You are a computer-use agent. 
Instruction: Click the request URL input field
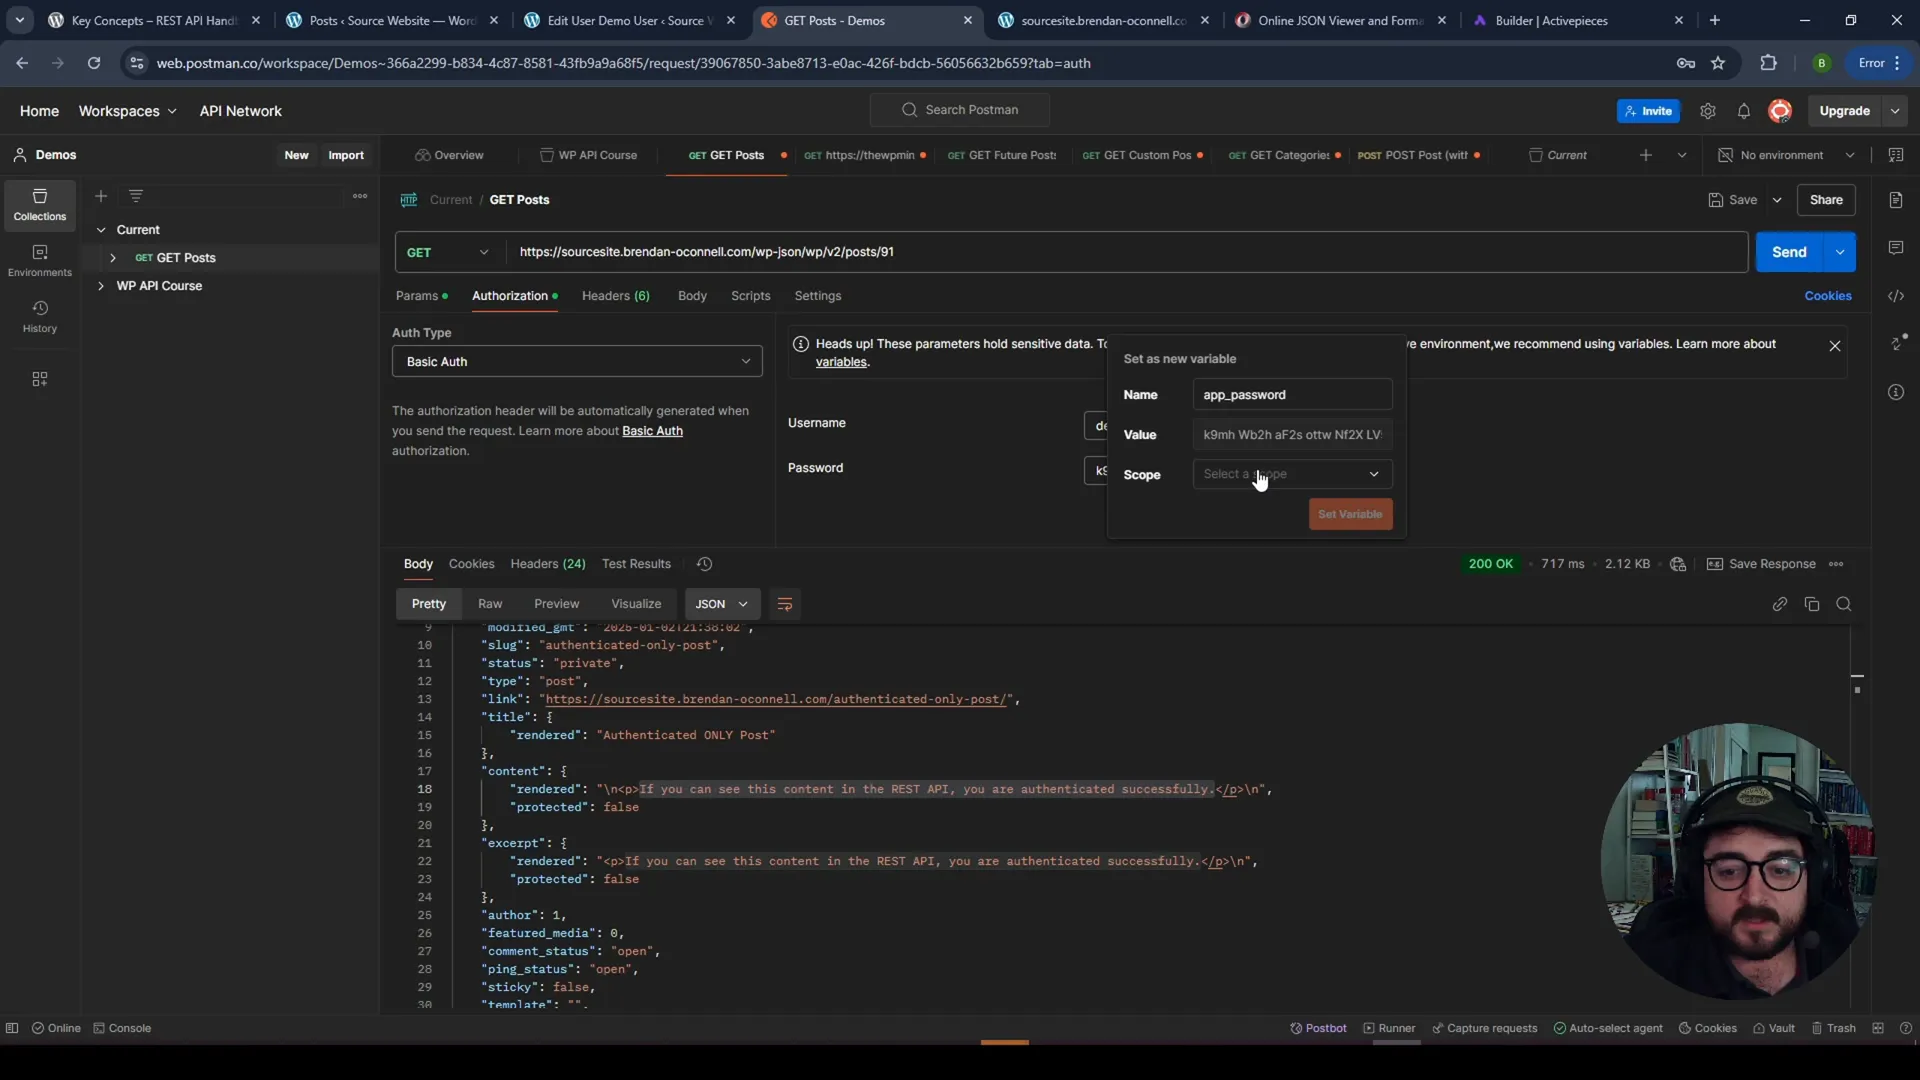click(x=1126, y=252)
